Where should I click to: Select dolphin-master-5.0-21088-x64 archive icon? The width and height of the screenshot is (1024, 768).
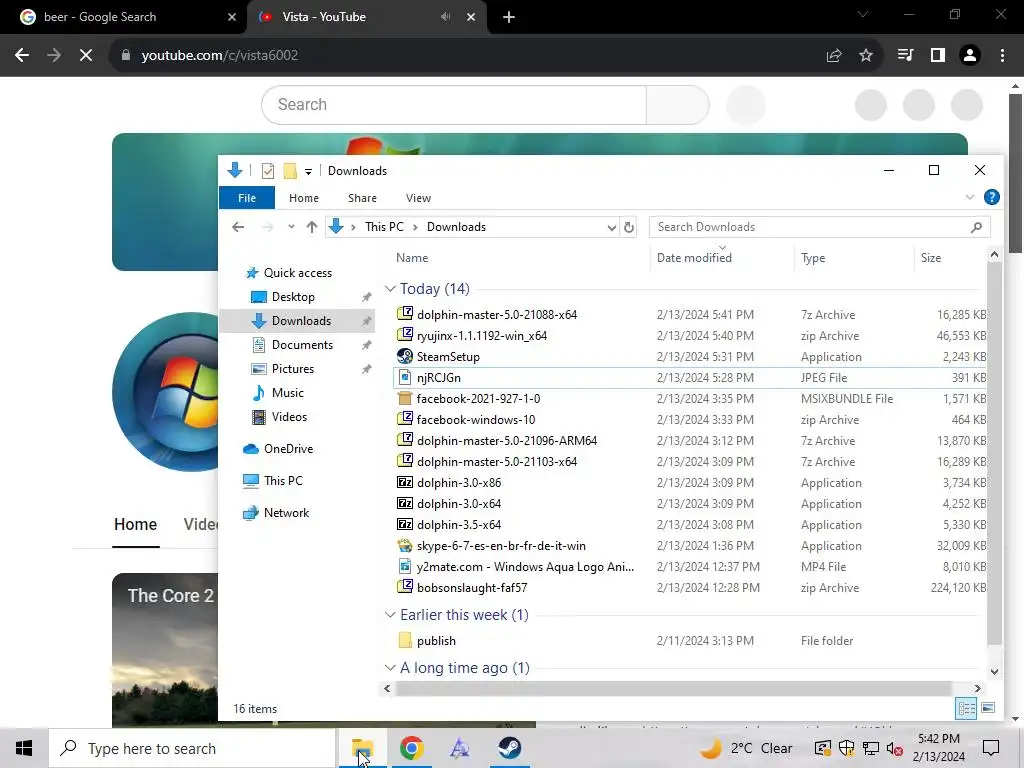pos(405,313)
